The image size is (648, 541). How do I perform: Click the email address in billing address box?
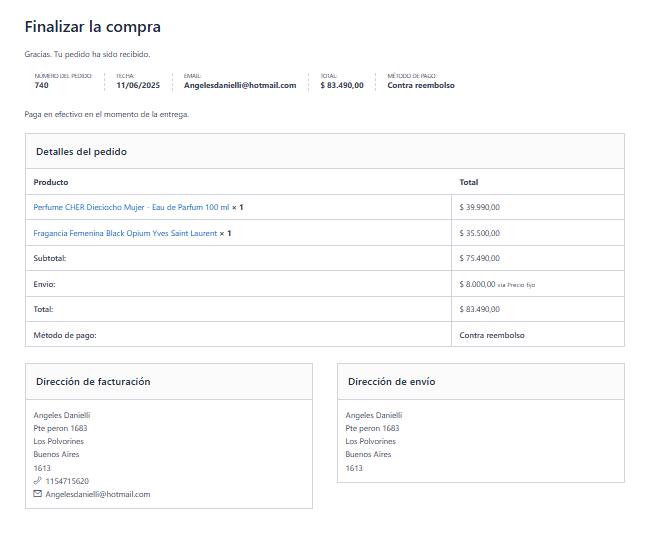point(98,494)
